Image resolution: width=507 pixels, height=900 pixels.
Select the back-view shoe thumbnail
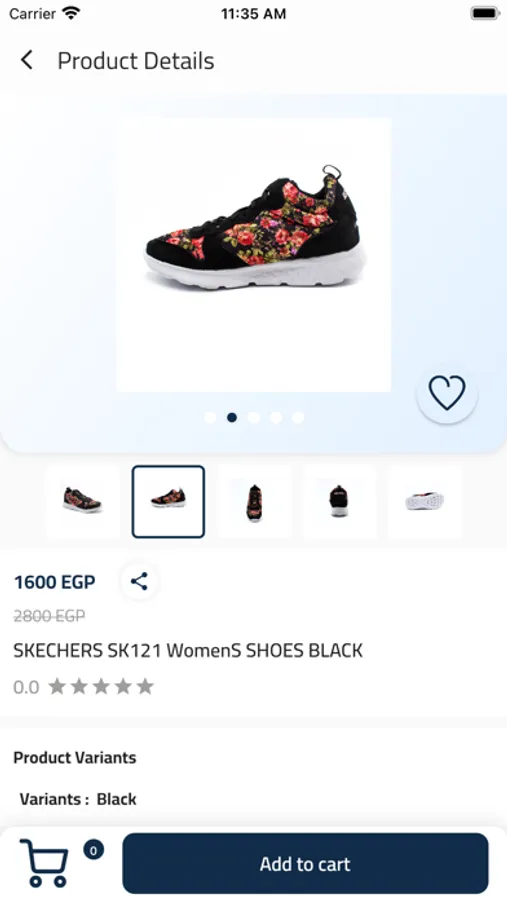click(x=339, y=501)
